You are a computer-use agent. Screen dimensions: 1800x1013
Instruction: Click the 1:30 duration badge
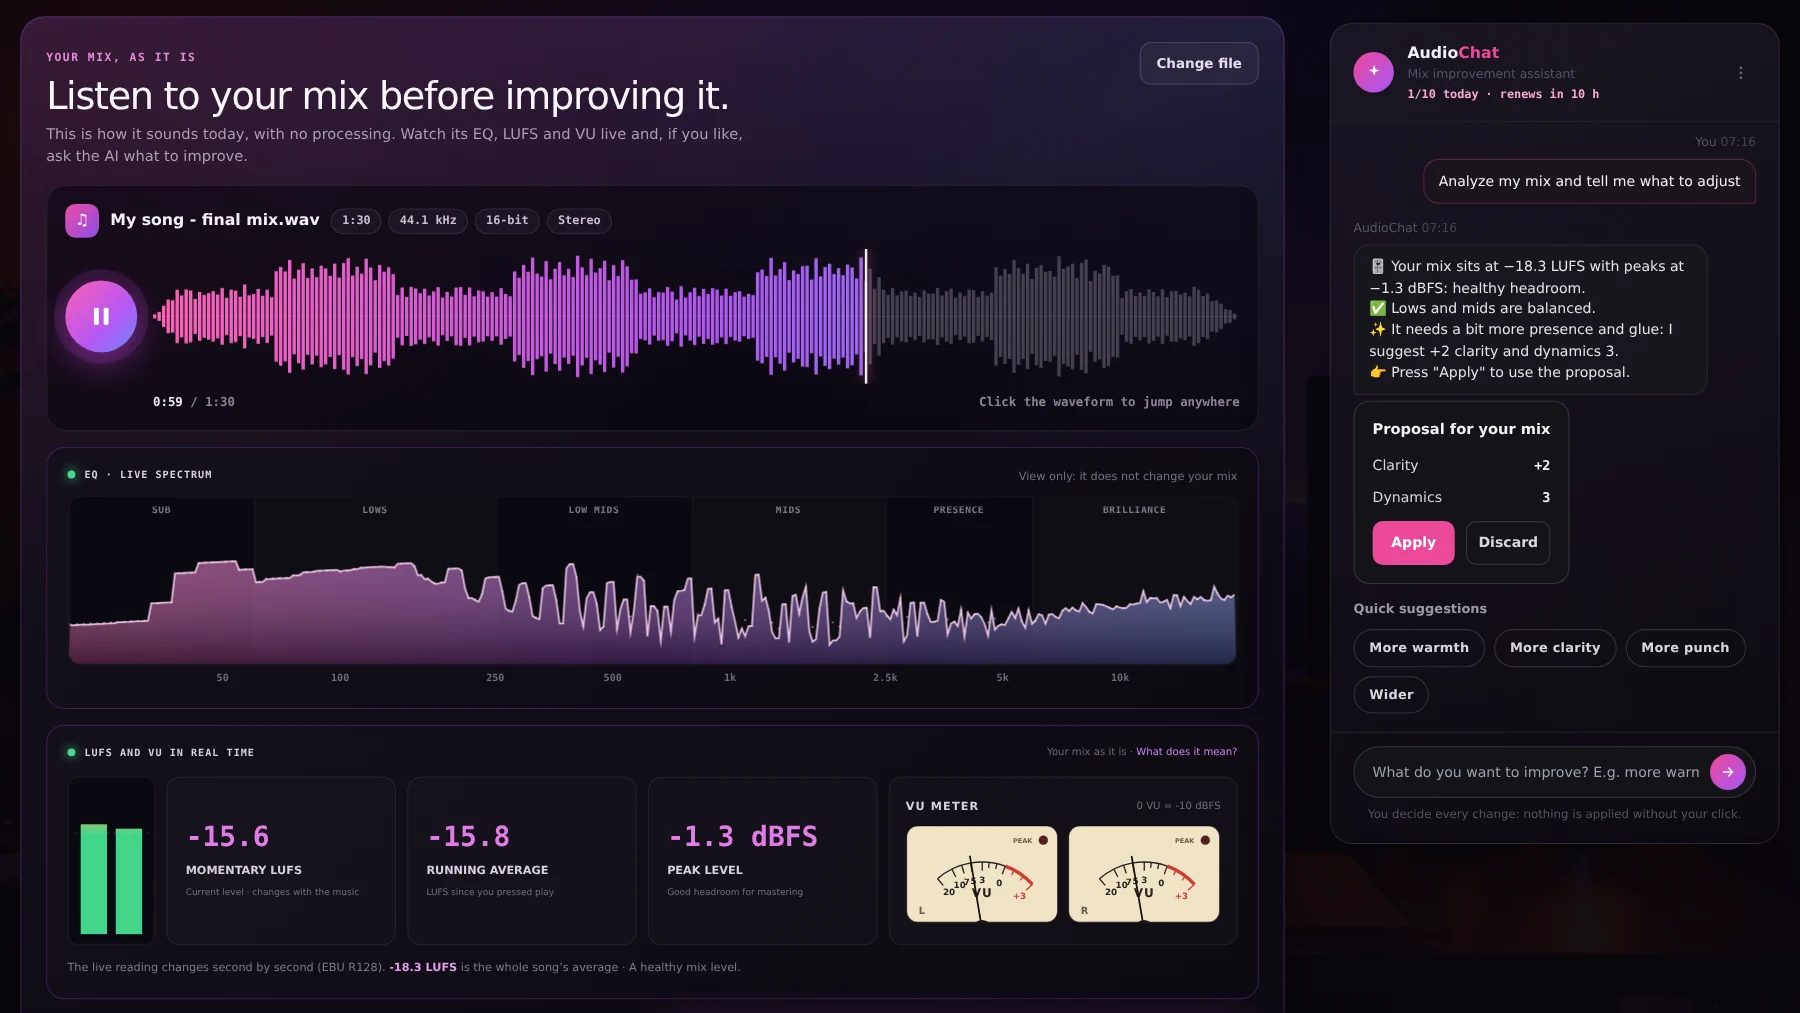point(356,221)
